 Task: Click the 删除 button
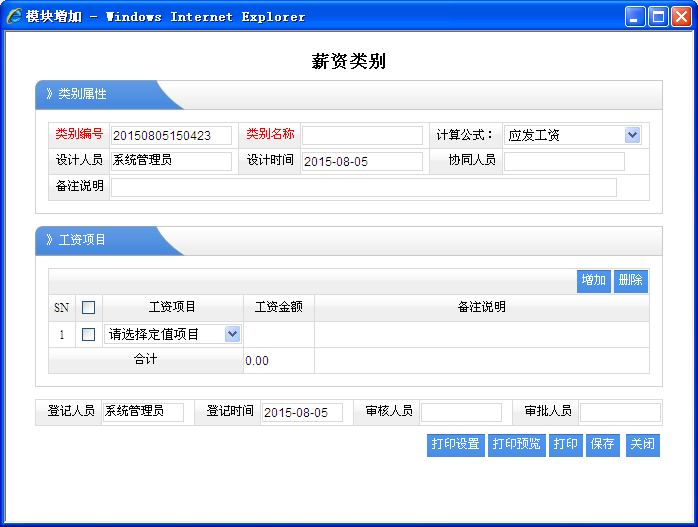pyautogui.click(x=631, y=280)
